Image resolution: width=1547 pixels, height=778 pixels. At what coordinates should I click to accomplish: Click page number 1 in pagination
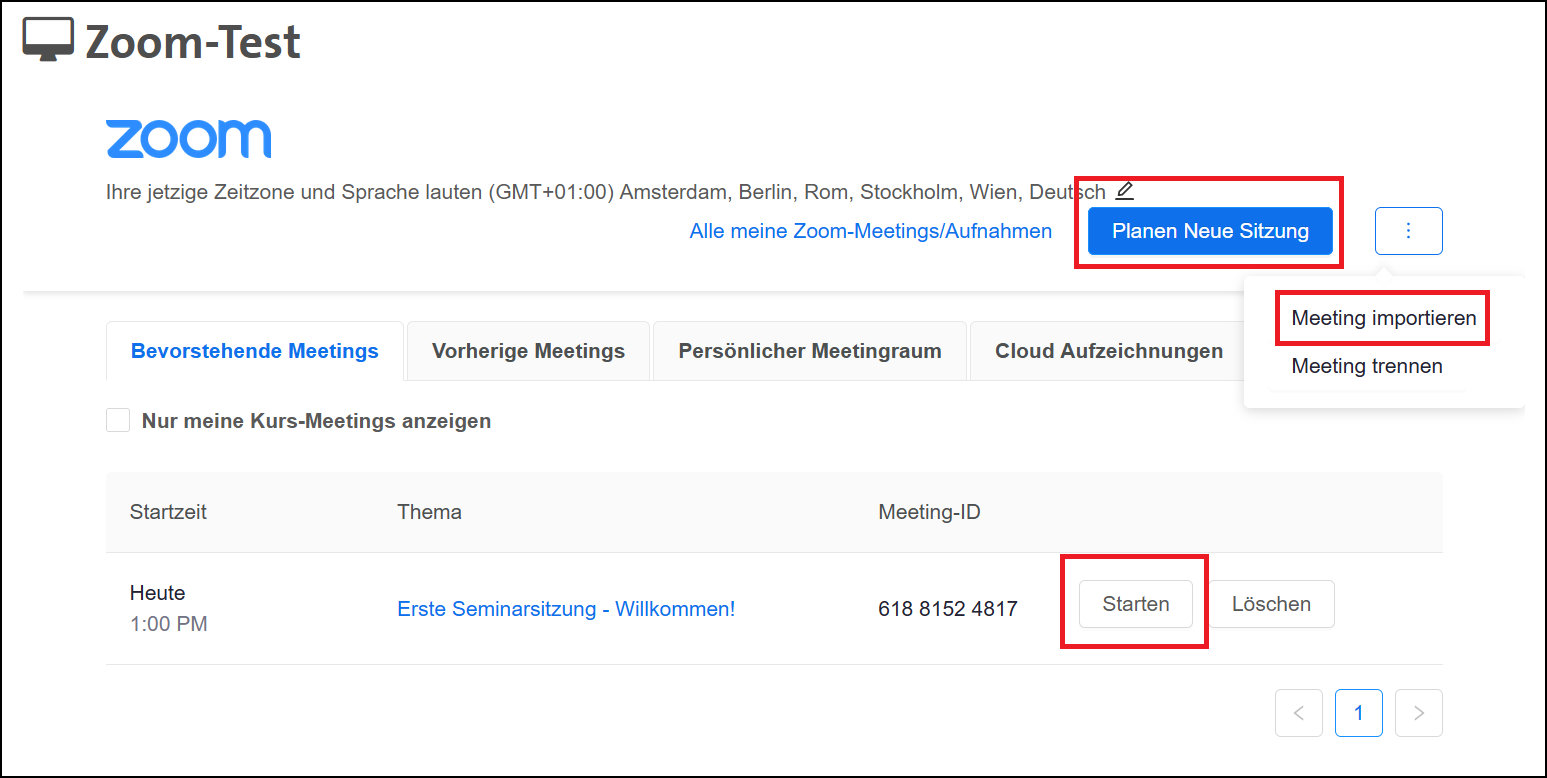click(1358, 713)
